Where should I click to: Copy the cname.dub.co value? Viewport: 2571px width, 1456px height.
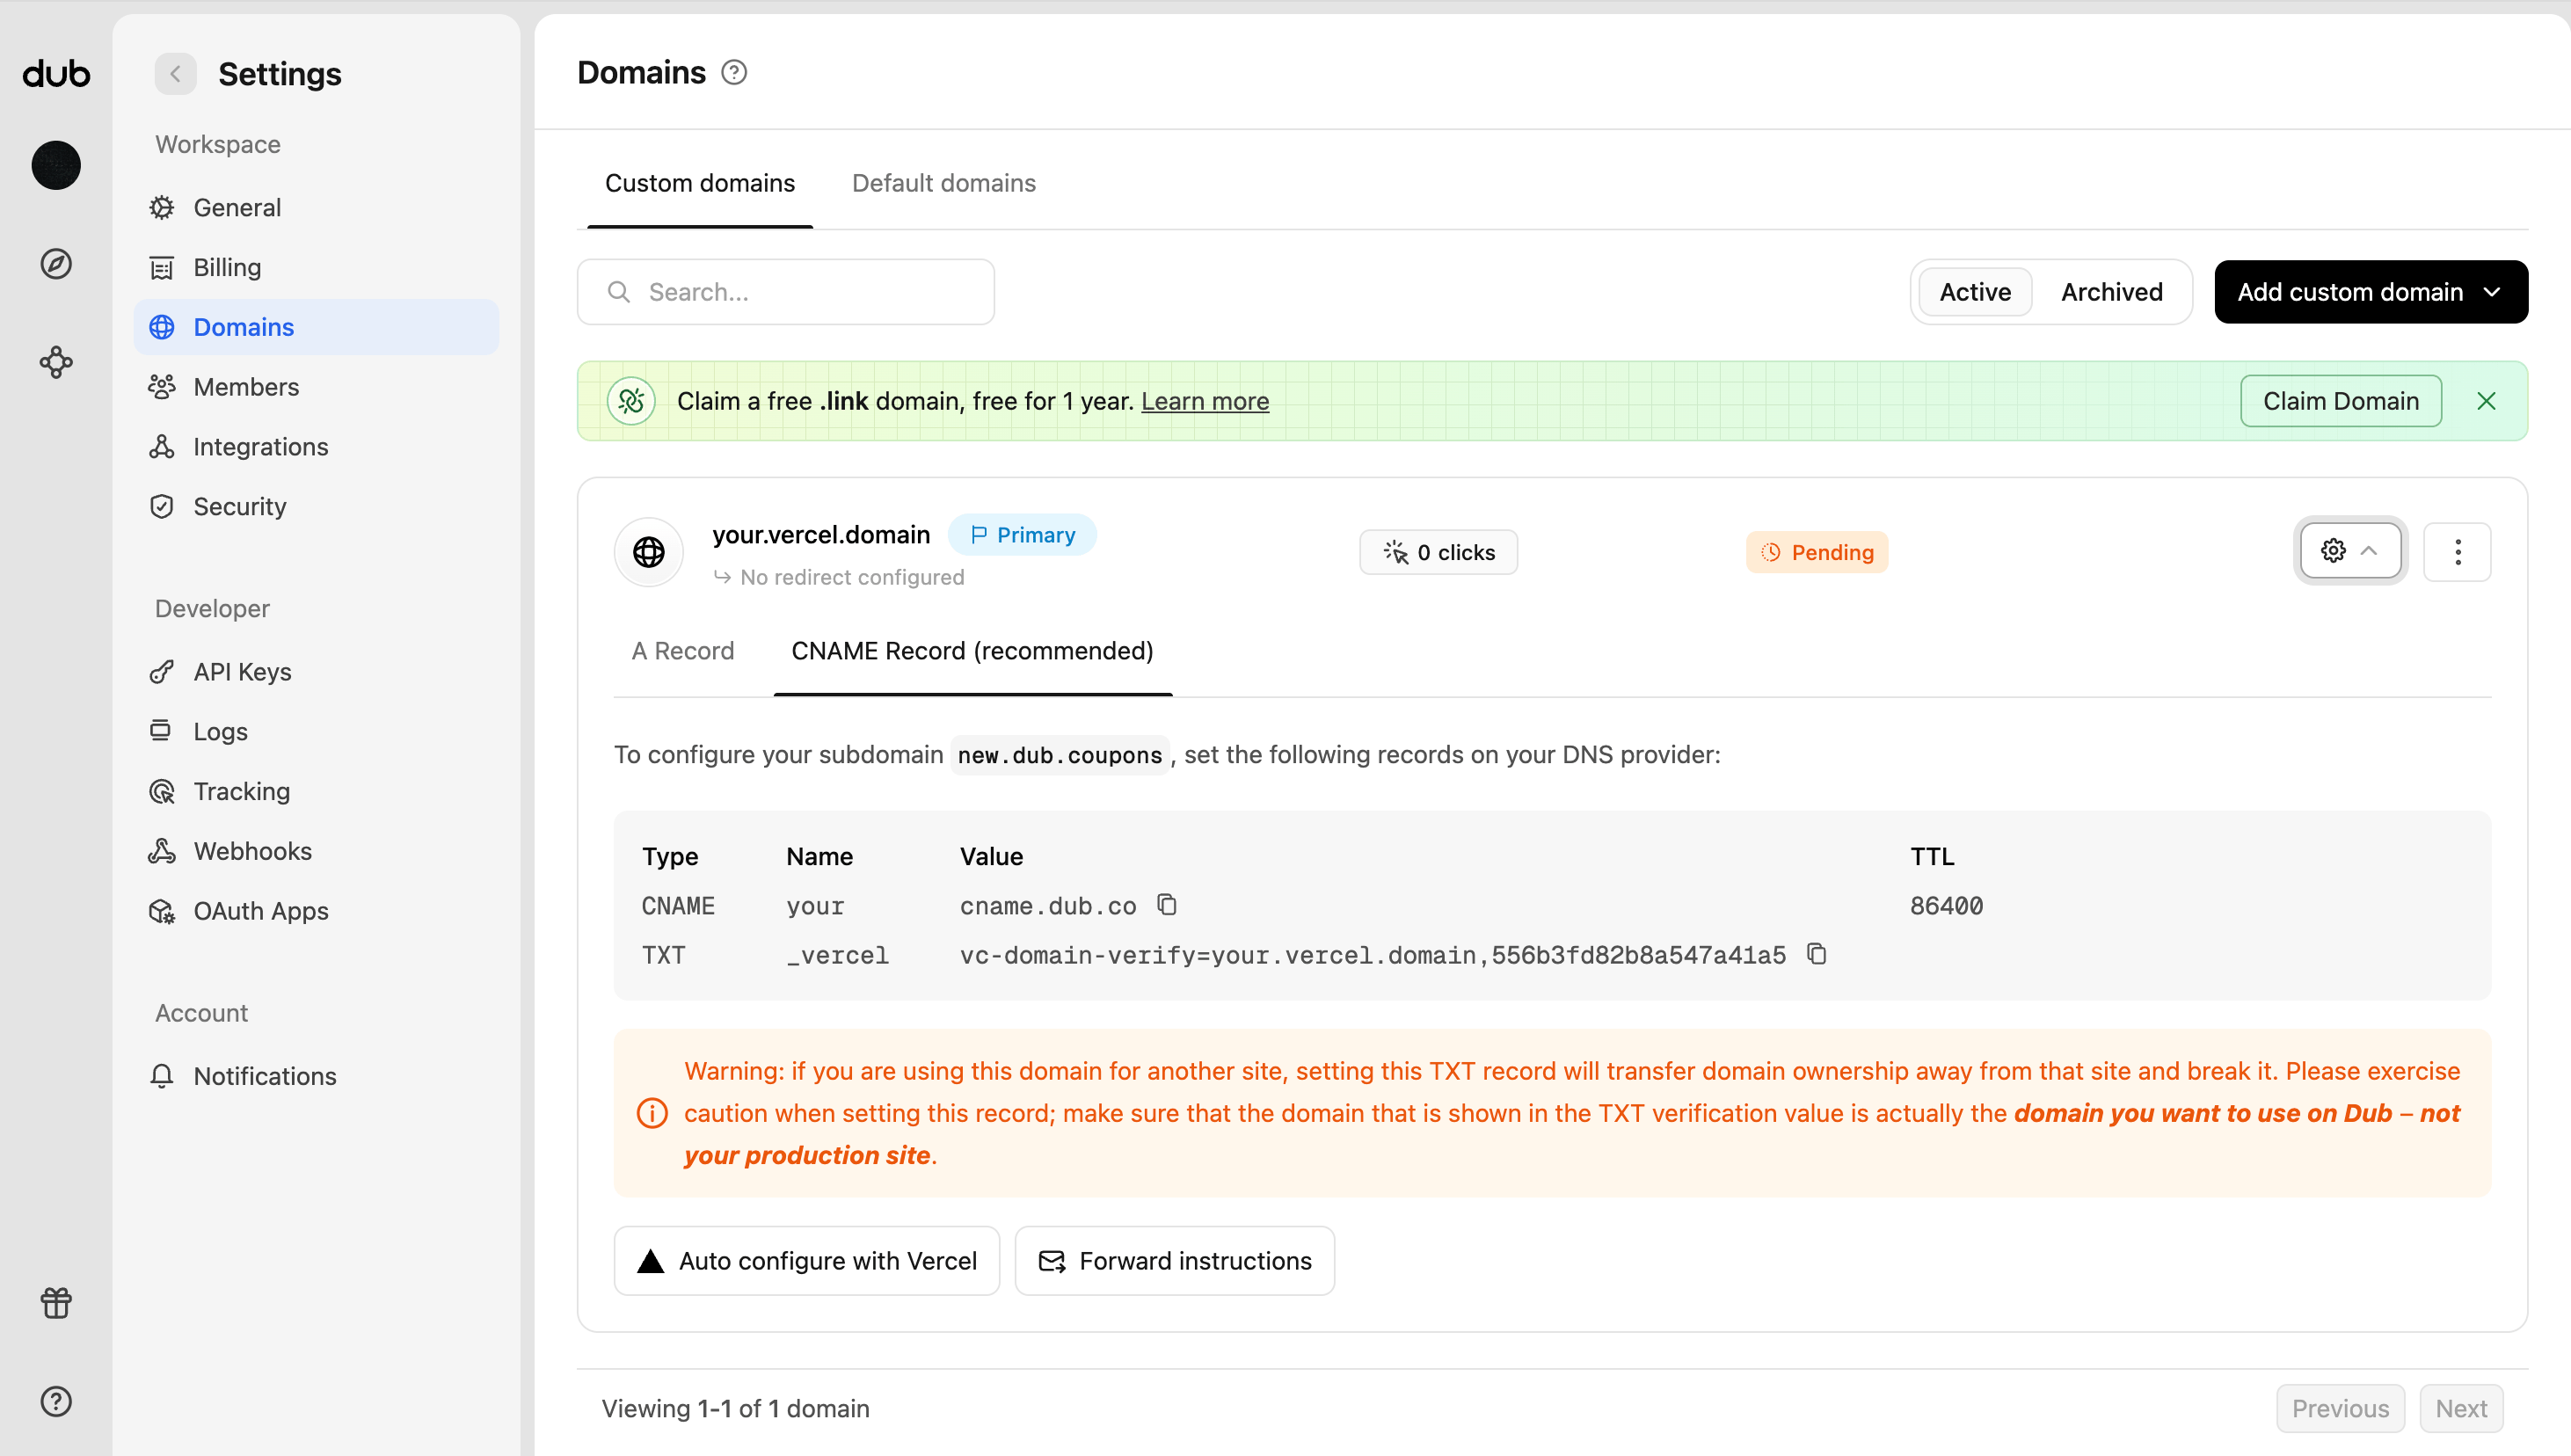coord(1166,904)
